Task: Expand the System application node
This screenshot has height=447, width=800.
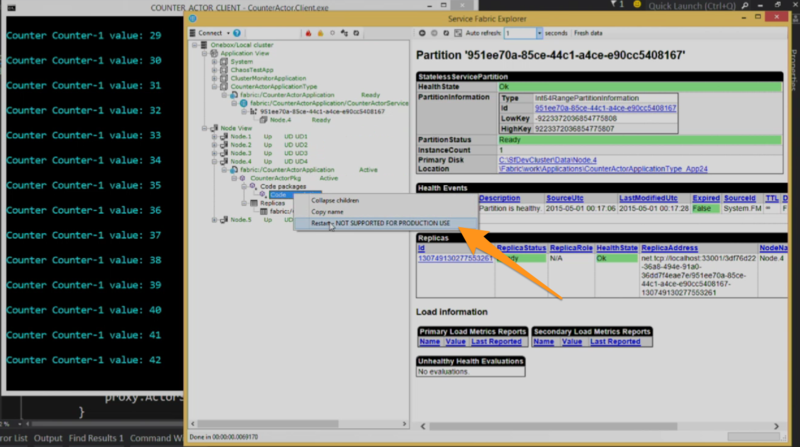Action: (x=214, y=62)
